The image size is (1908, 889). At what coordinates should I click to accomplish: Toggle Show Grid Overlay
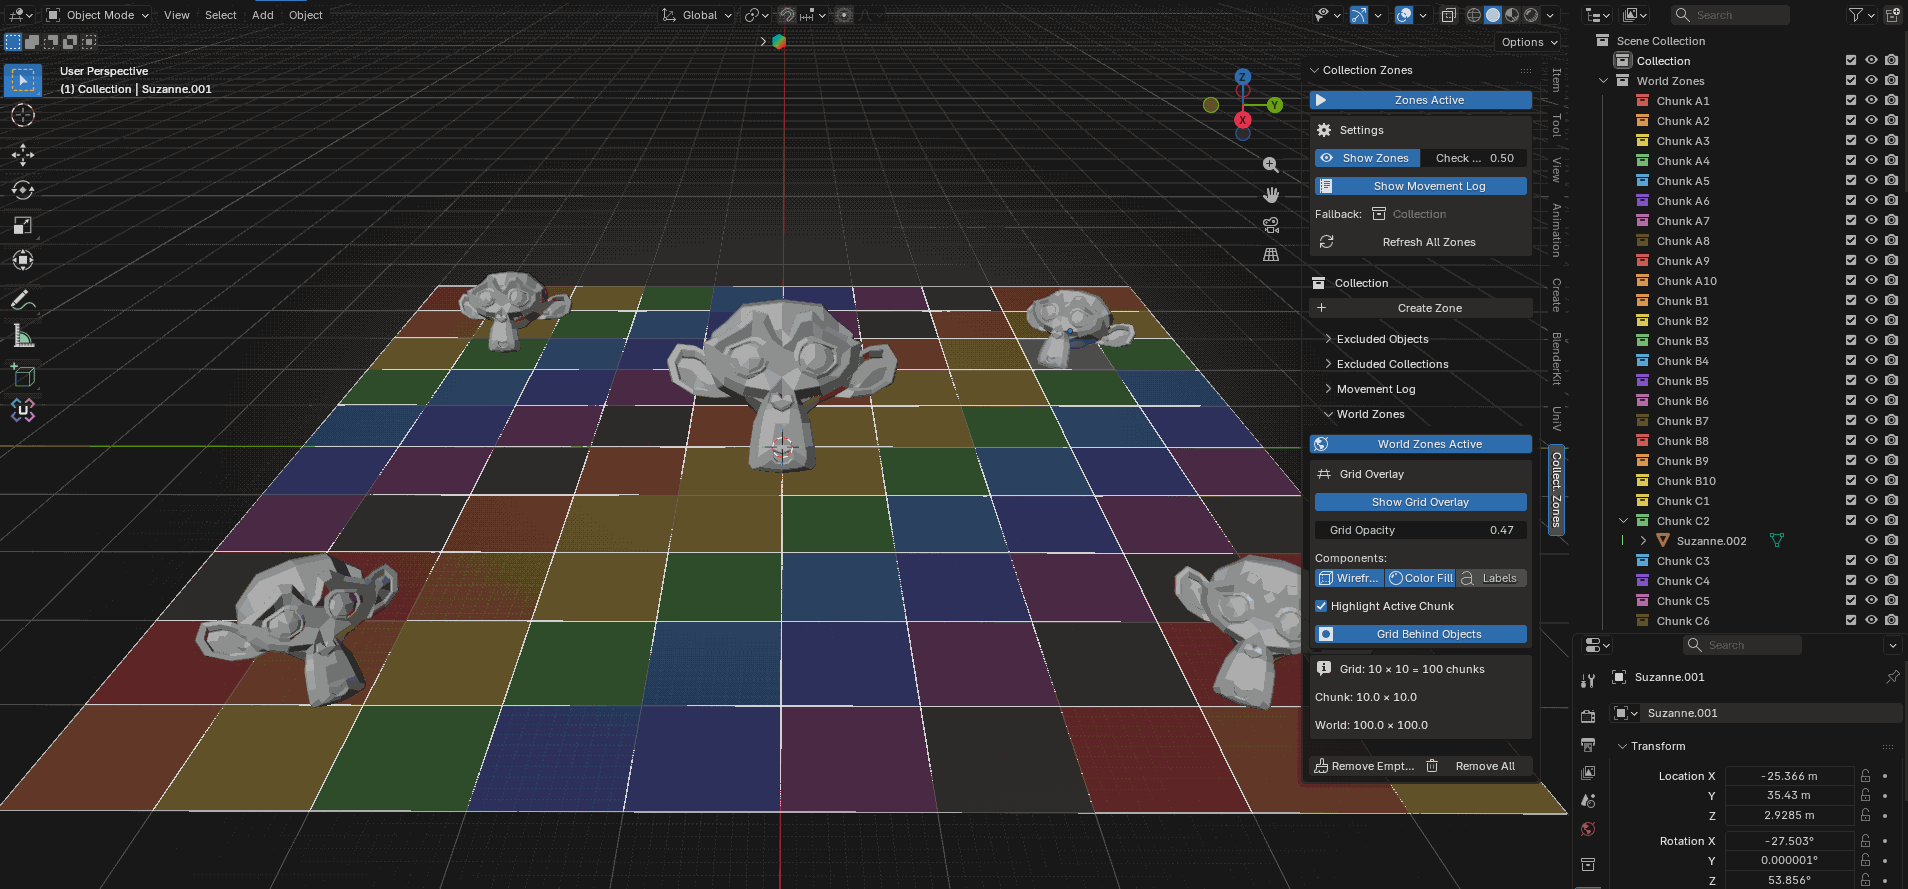pyautogui.click(x=1420, y=502)
